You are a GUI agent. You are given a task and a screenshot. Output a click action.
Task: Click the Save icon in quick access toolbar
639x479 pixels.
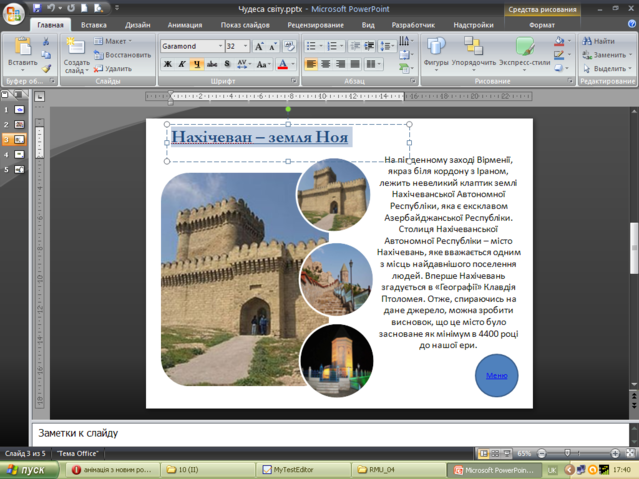click(37, 8)
